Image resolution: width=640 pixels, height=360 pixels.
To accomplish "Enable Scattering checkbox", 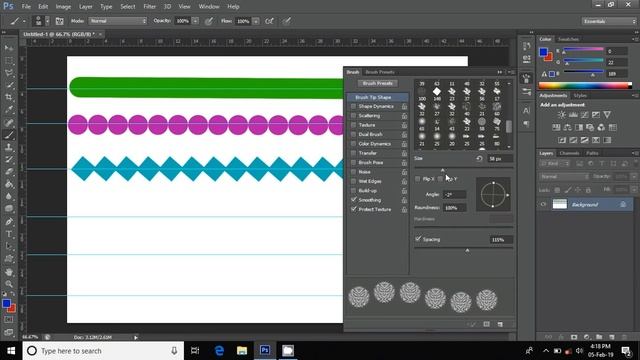I will 353,116.
